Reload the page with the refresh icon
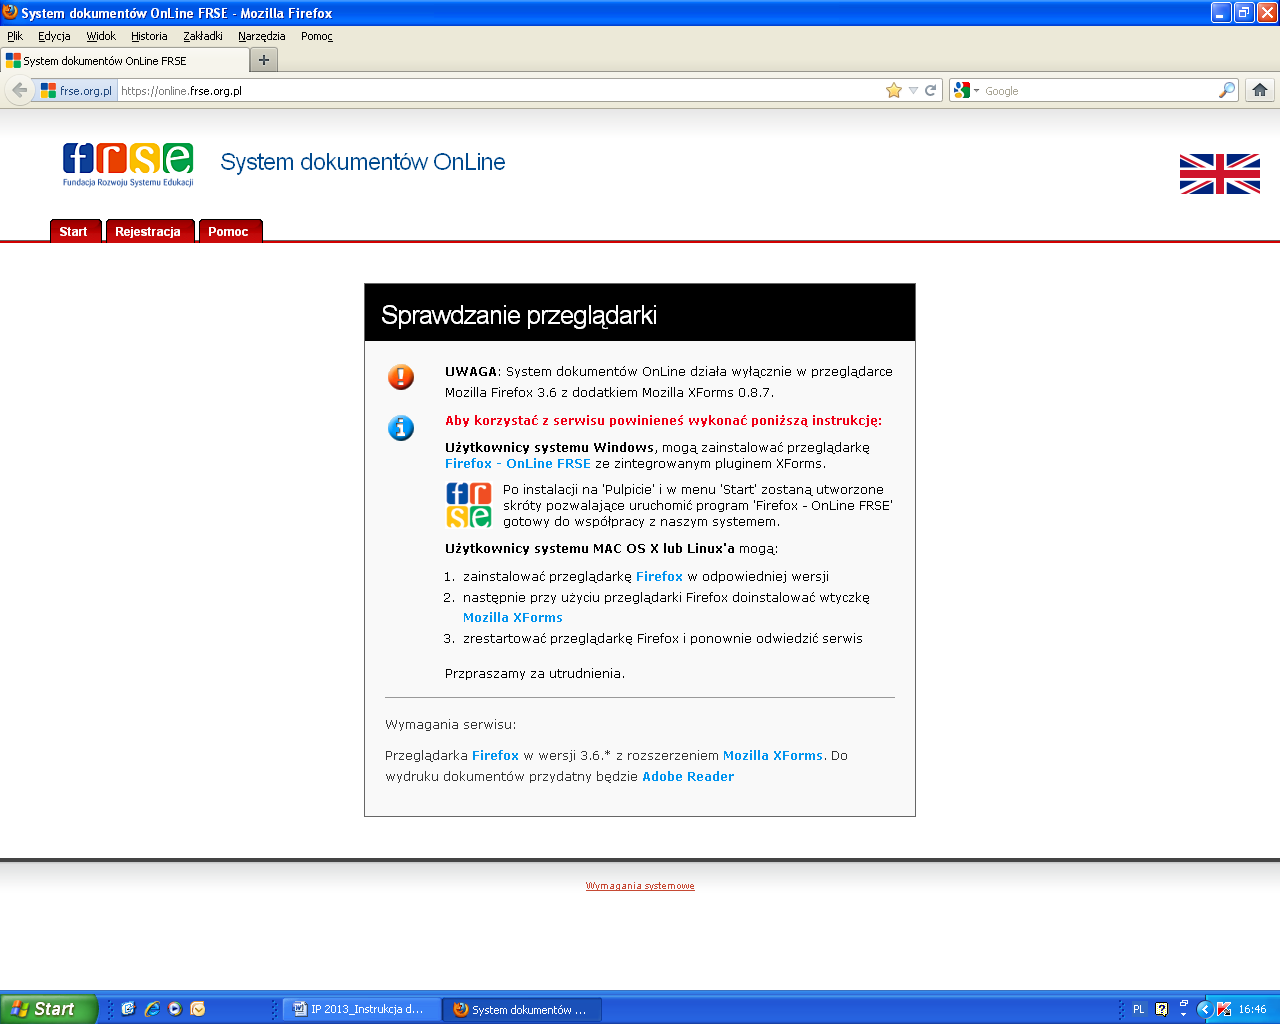Image resolution: width=1280 pixels, height=1024 pixels. pos(931,90)
